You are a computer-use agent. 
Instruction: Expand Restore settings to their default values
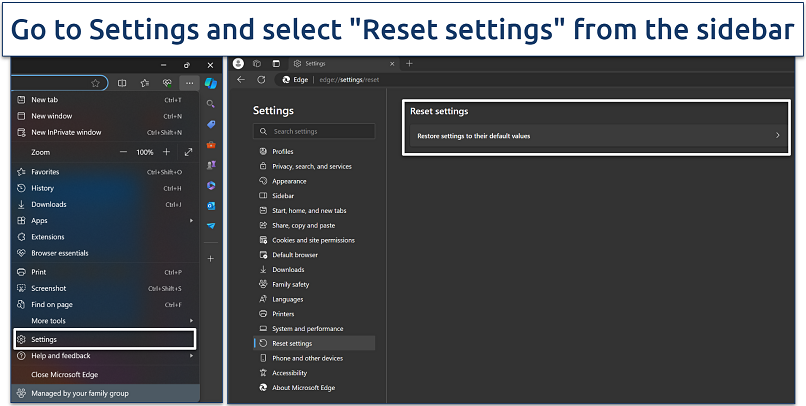(597, 135)
